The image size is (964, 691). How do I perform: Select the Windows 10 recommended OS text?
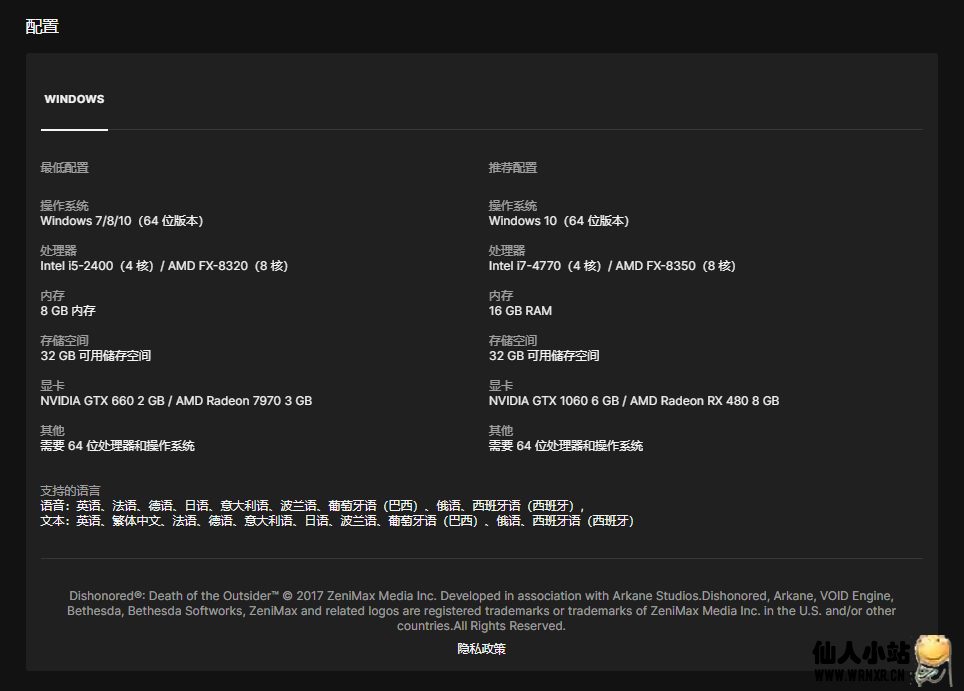(x=558, y=221)
